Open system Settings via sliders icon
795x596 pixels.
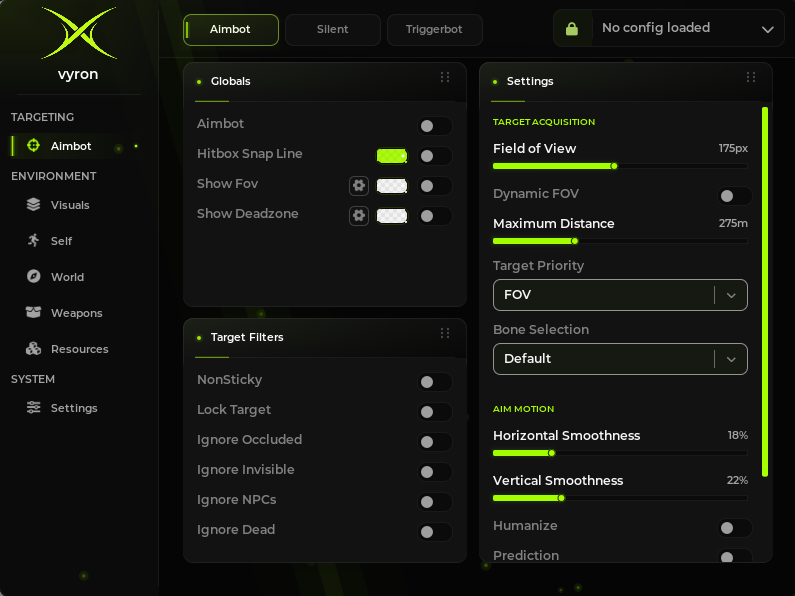pyautogui.click(x=33, y=407)
